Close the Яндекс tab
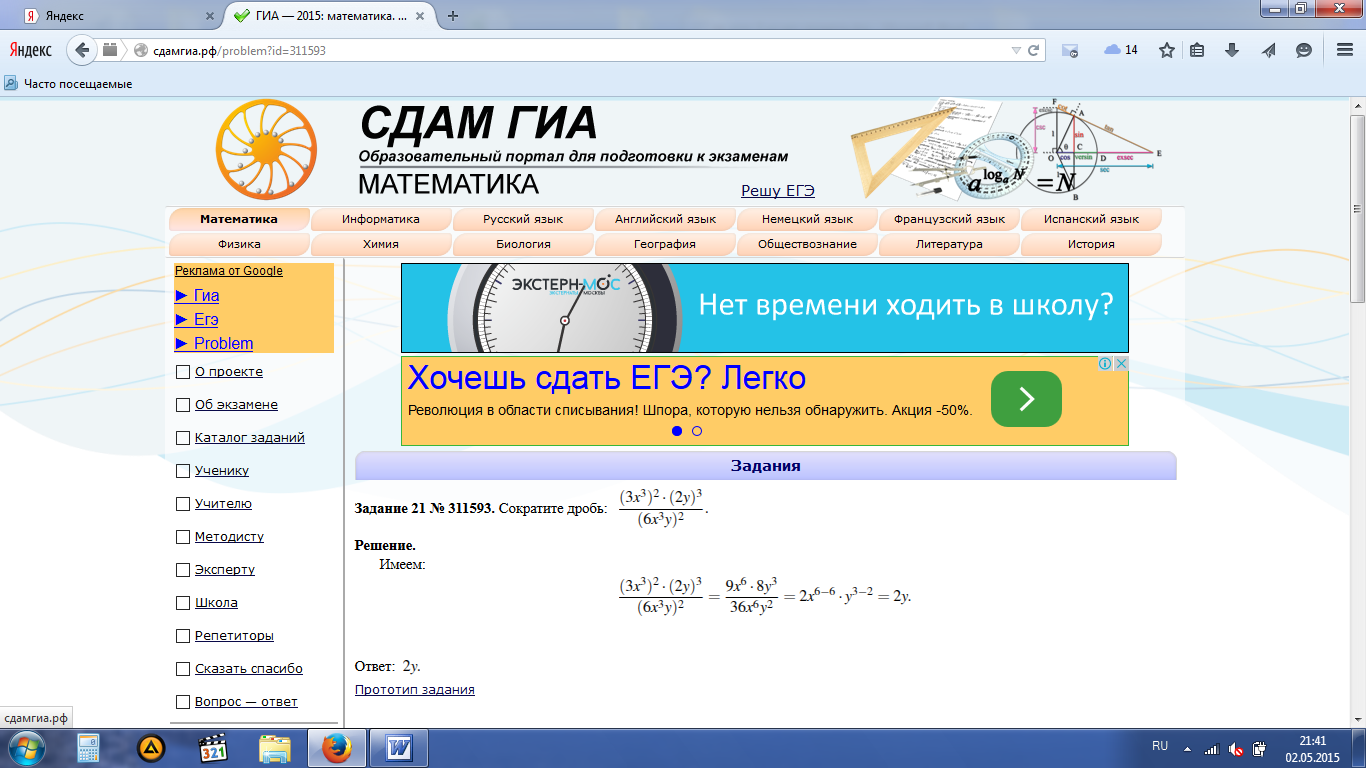This screenshot has height=768, width=1366. (x=210, y=16)
